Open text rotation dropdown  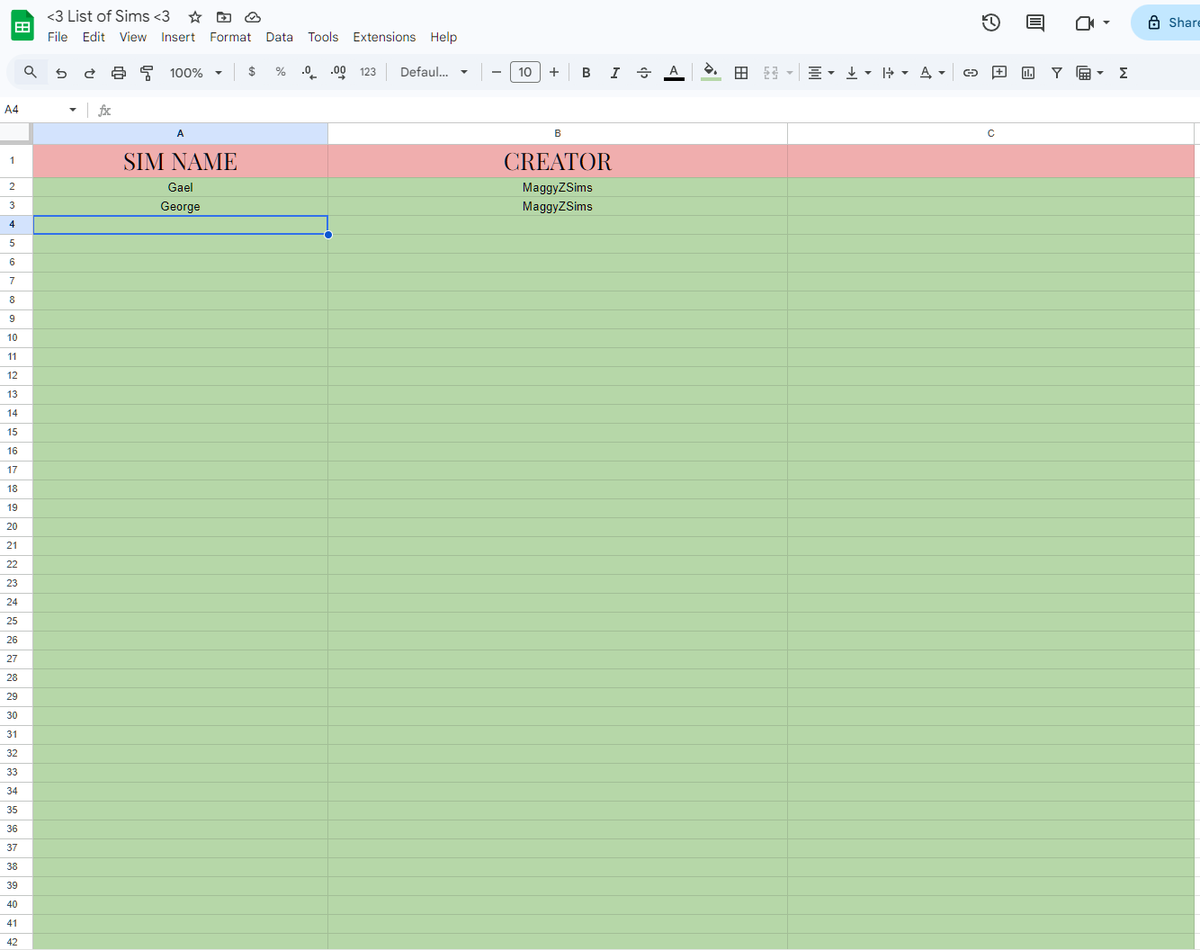(931, 72)
